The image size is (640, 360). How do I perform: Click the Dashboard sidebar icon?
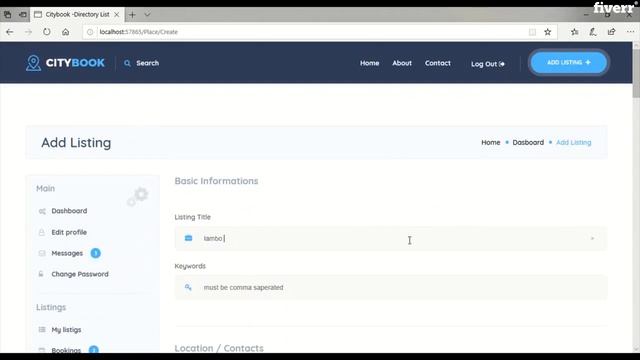pyautogui.click(x=42, y=211)
